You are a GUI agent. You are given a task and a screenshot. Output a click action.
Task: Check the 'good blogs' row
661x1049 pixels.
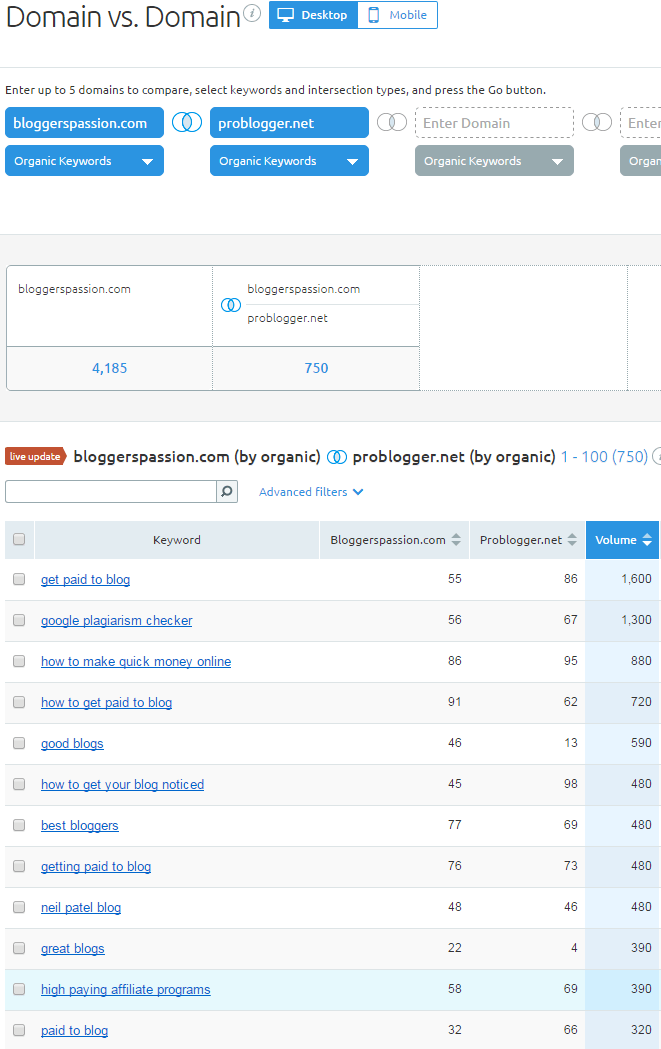(x=19, y=743)
